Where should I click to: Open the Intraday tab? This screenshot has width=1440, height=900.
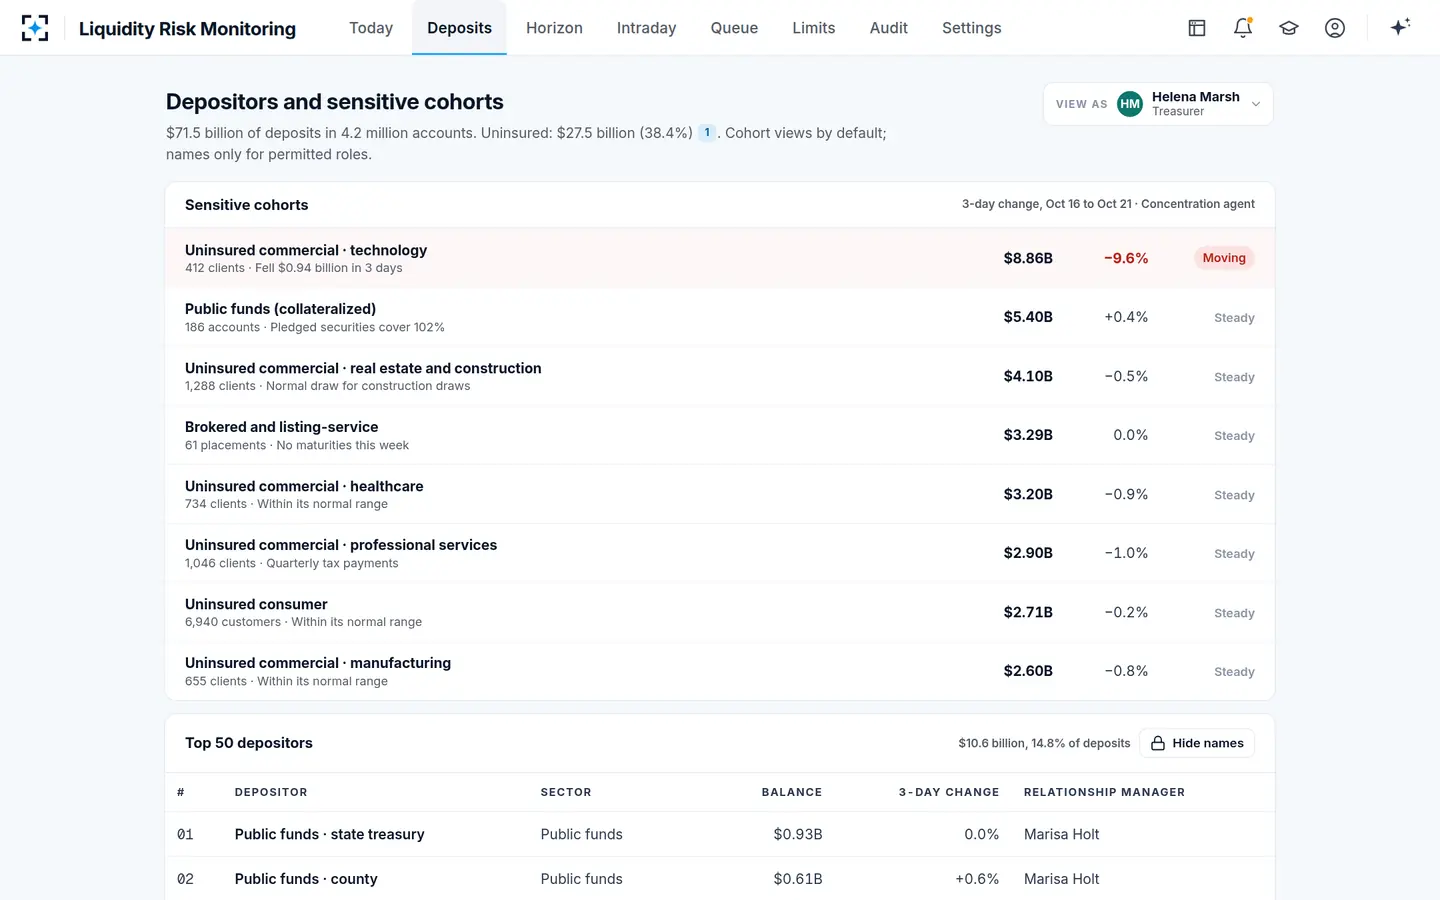(x=646, y=28)
